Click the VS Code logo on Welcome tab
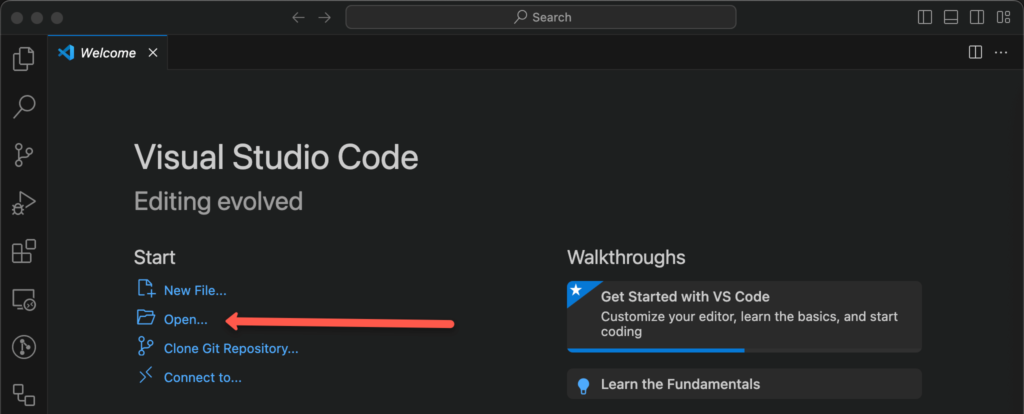This screenshot has height=414, width=1024. (x=66, y=53)
